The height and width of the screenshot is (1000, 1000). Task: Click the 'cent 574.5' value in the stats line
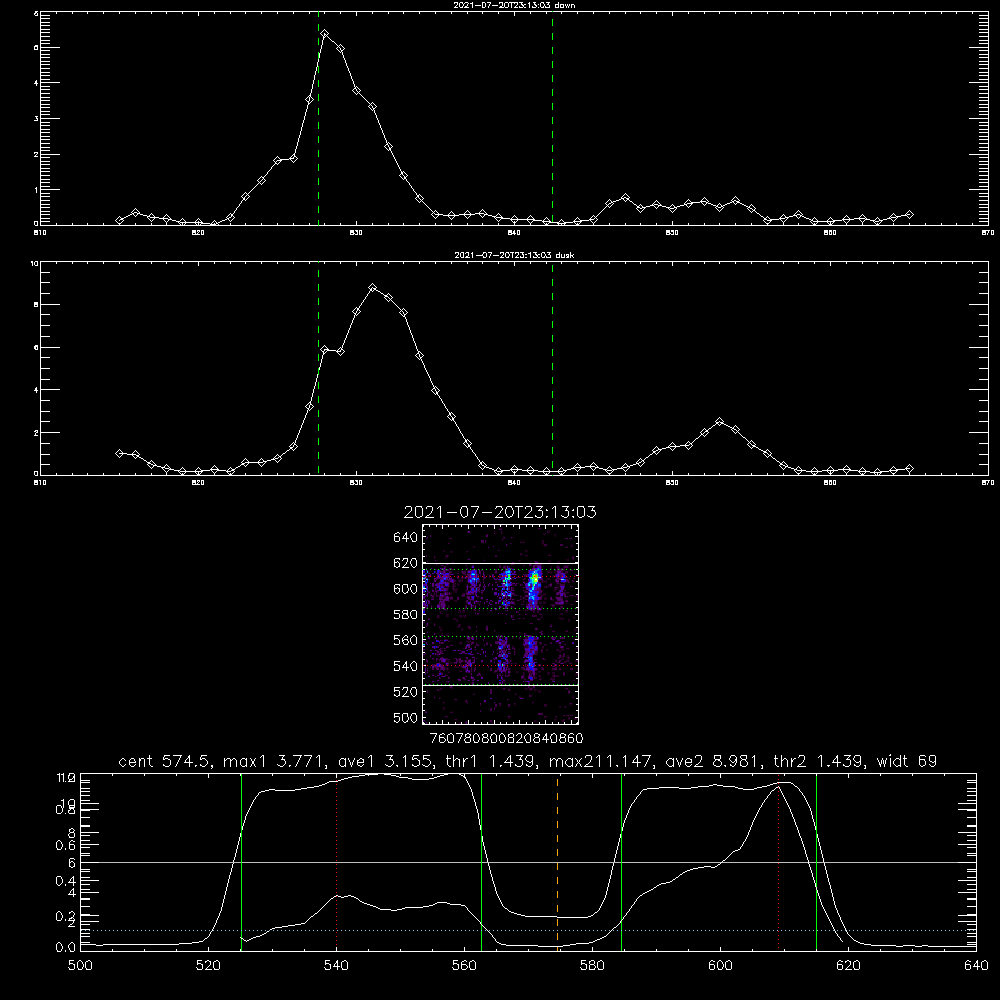tap(167, 761)
